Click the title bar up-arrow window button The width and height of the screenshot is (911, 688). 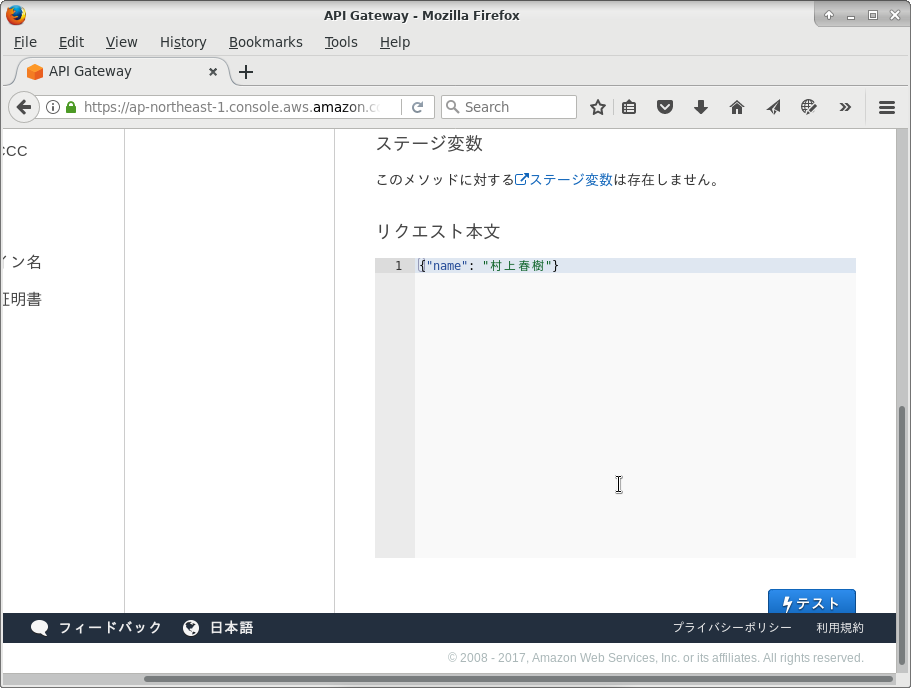tap(829, 15)
